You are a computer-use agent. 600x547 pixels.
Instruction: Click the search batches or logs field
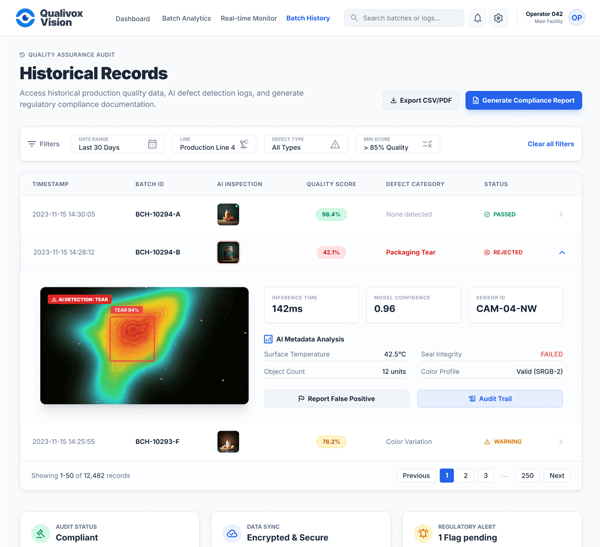coord(404,18)
